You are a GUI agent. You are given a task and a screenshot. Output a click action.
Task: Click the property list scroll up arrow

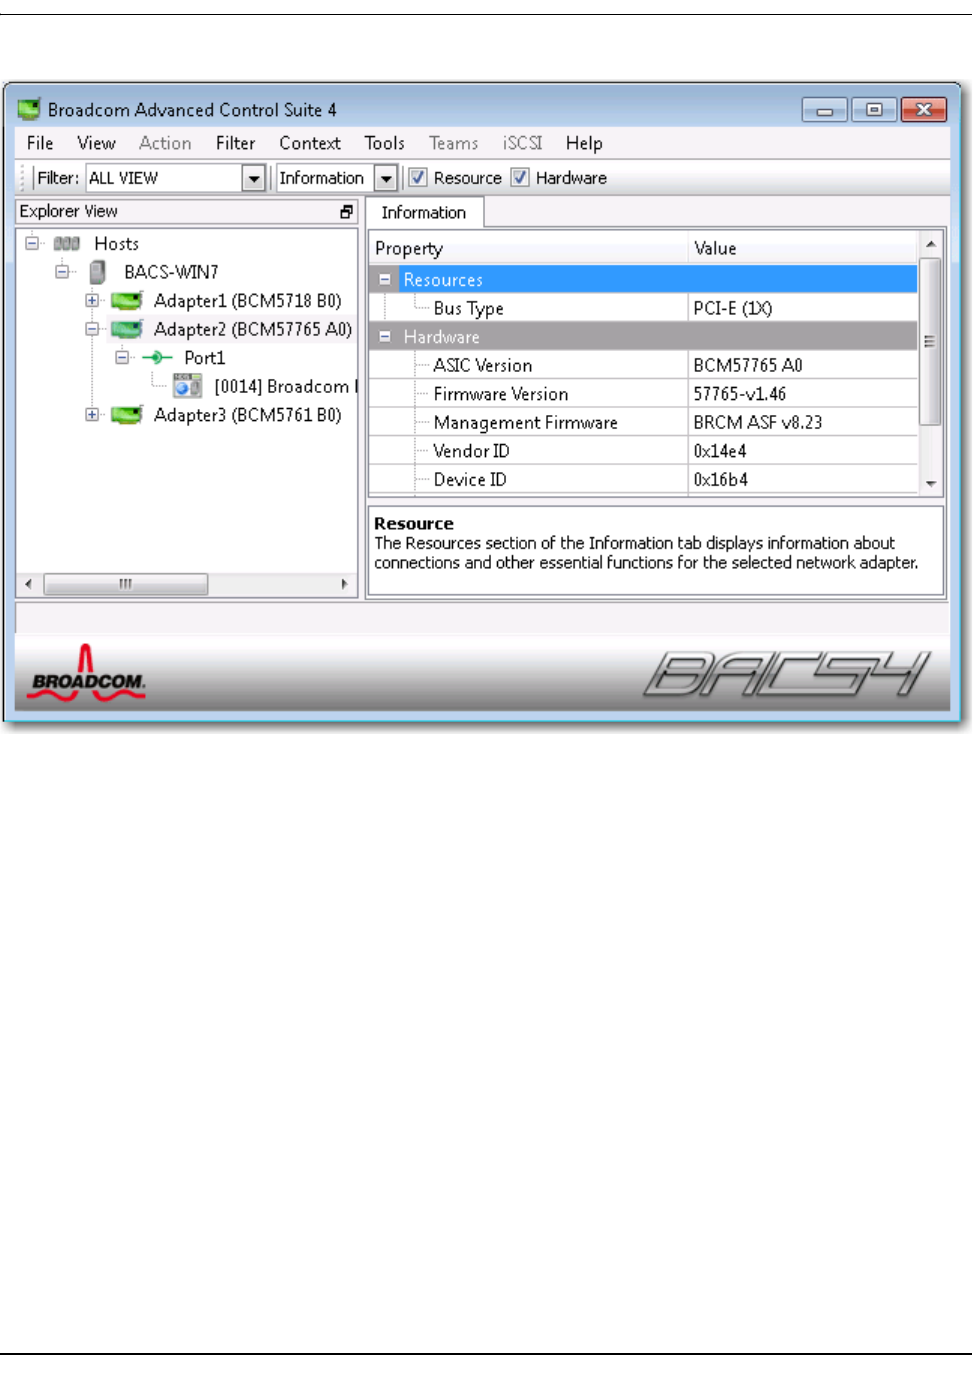tap(930, 245)
